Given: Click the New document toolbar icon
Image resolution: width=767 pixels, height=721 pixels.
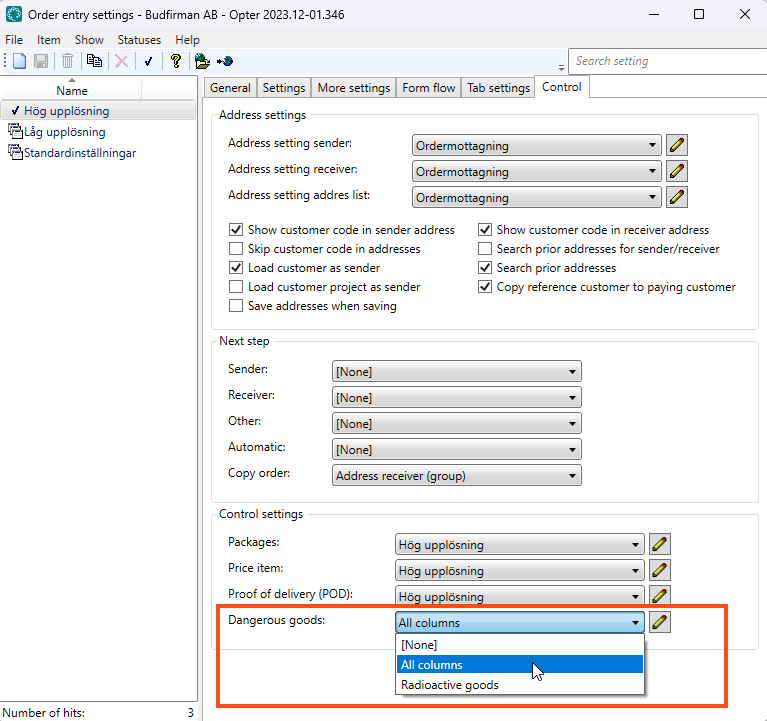Looking at the screenshot, I should coord(20,61).
